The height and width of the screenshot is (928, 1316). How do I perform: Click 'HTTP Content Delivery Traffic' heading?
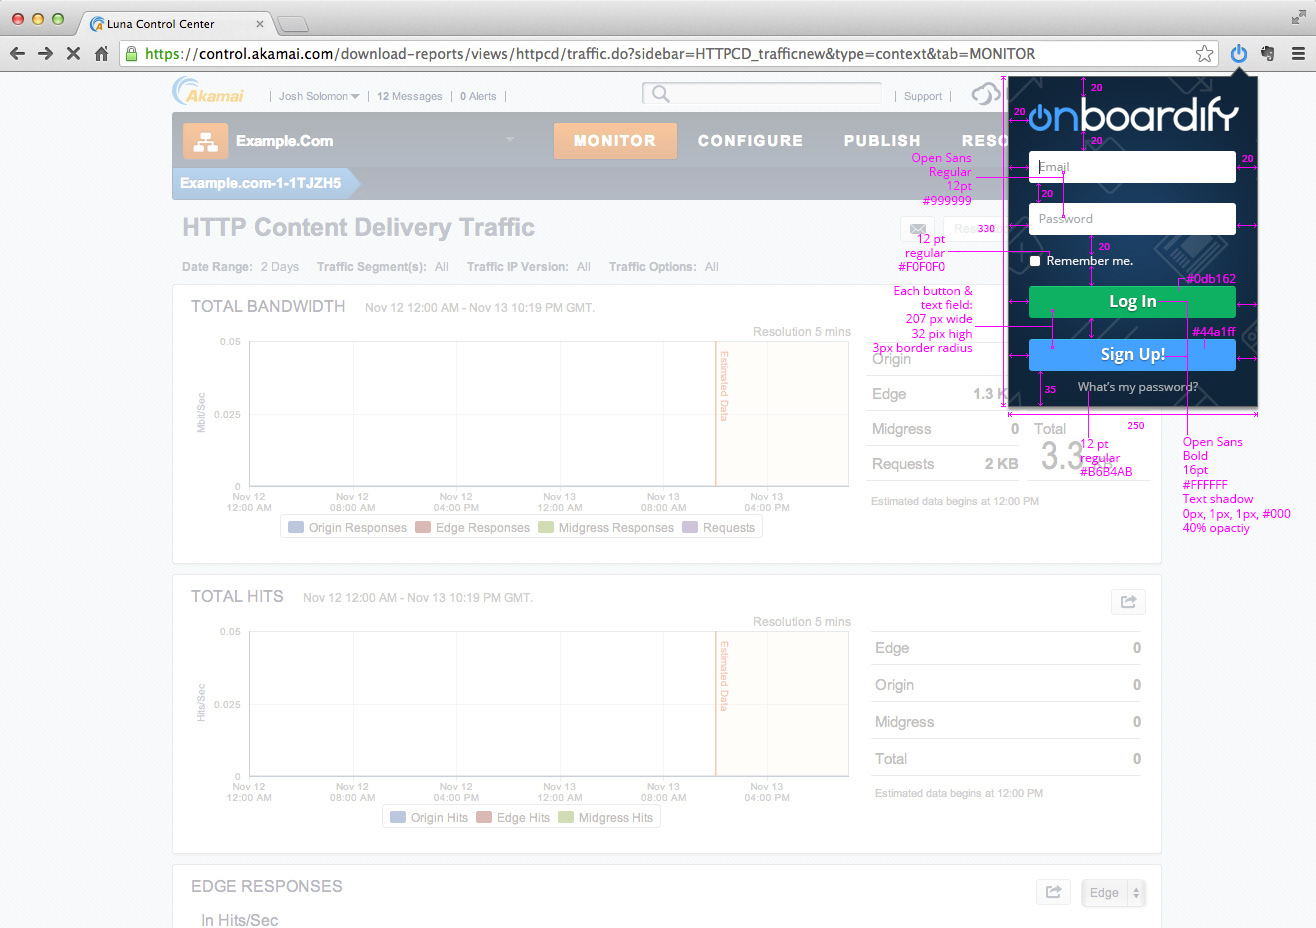(358, 228)
